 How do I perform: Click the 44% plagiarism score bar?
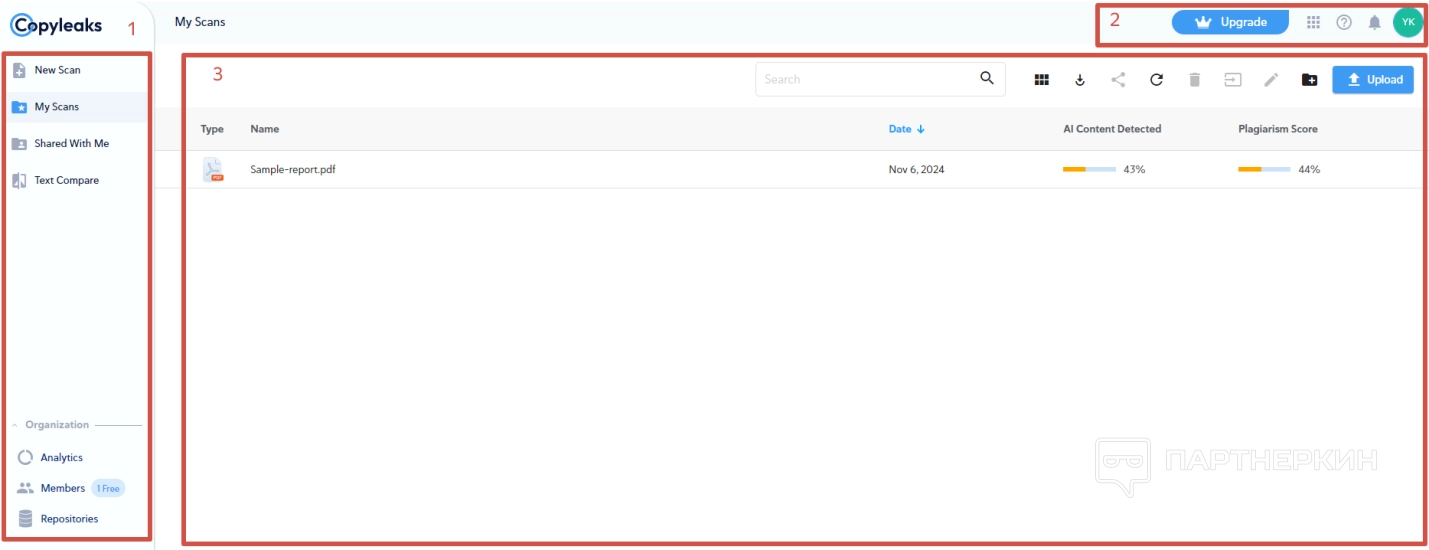(x=1264, y=169)
